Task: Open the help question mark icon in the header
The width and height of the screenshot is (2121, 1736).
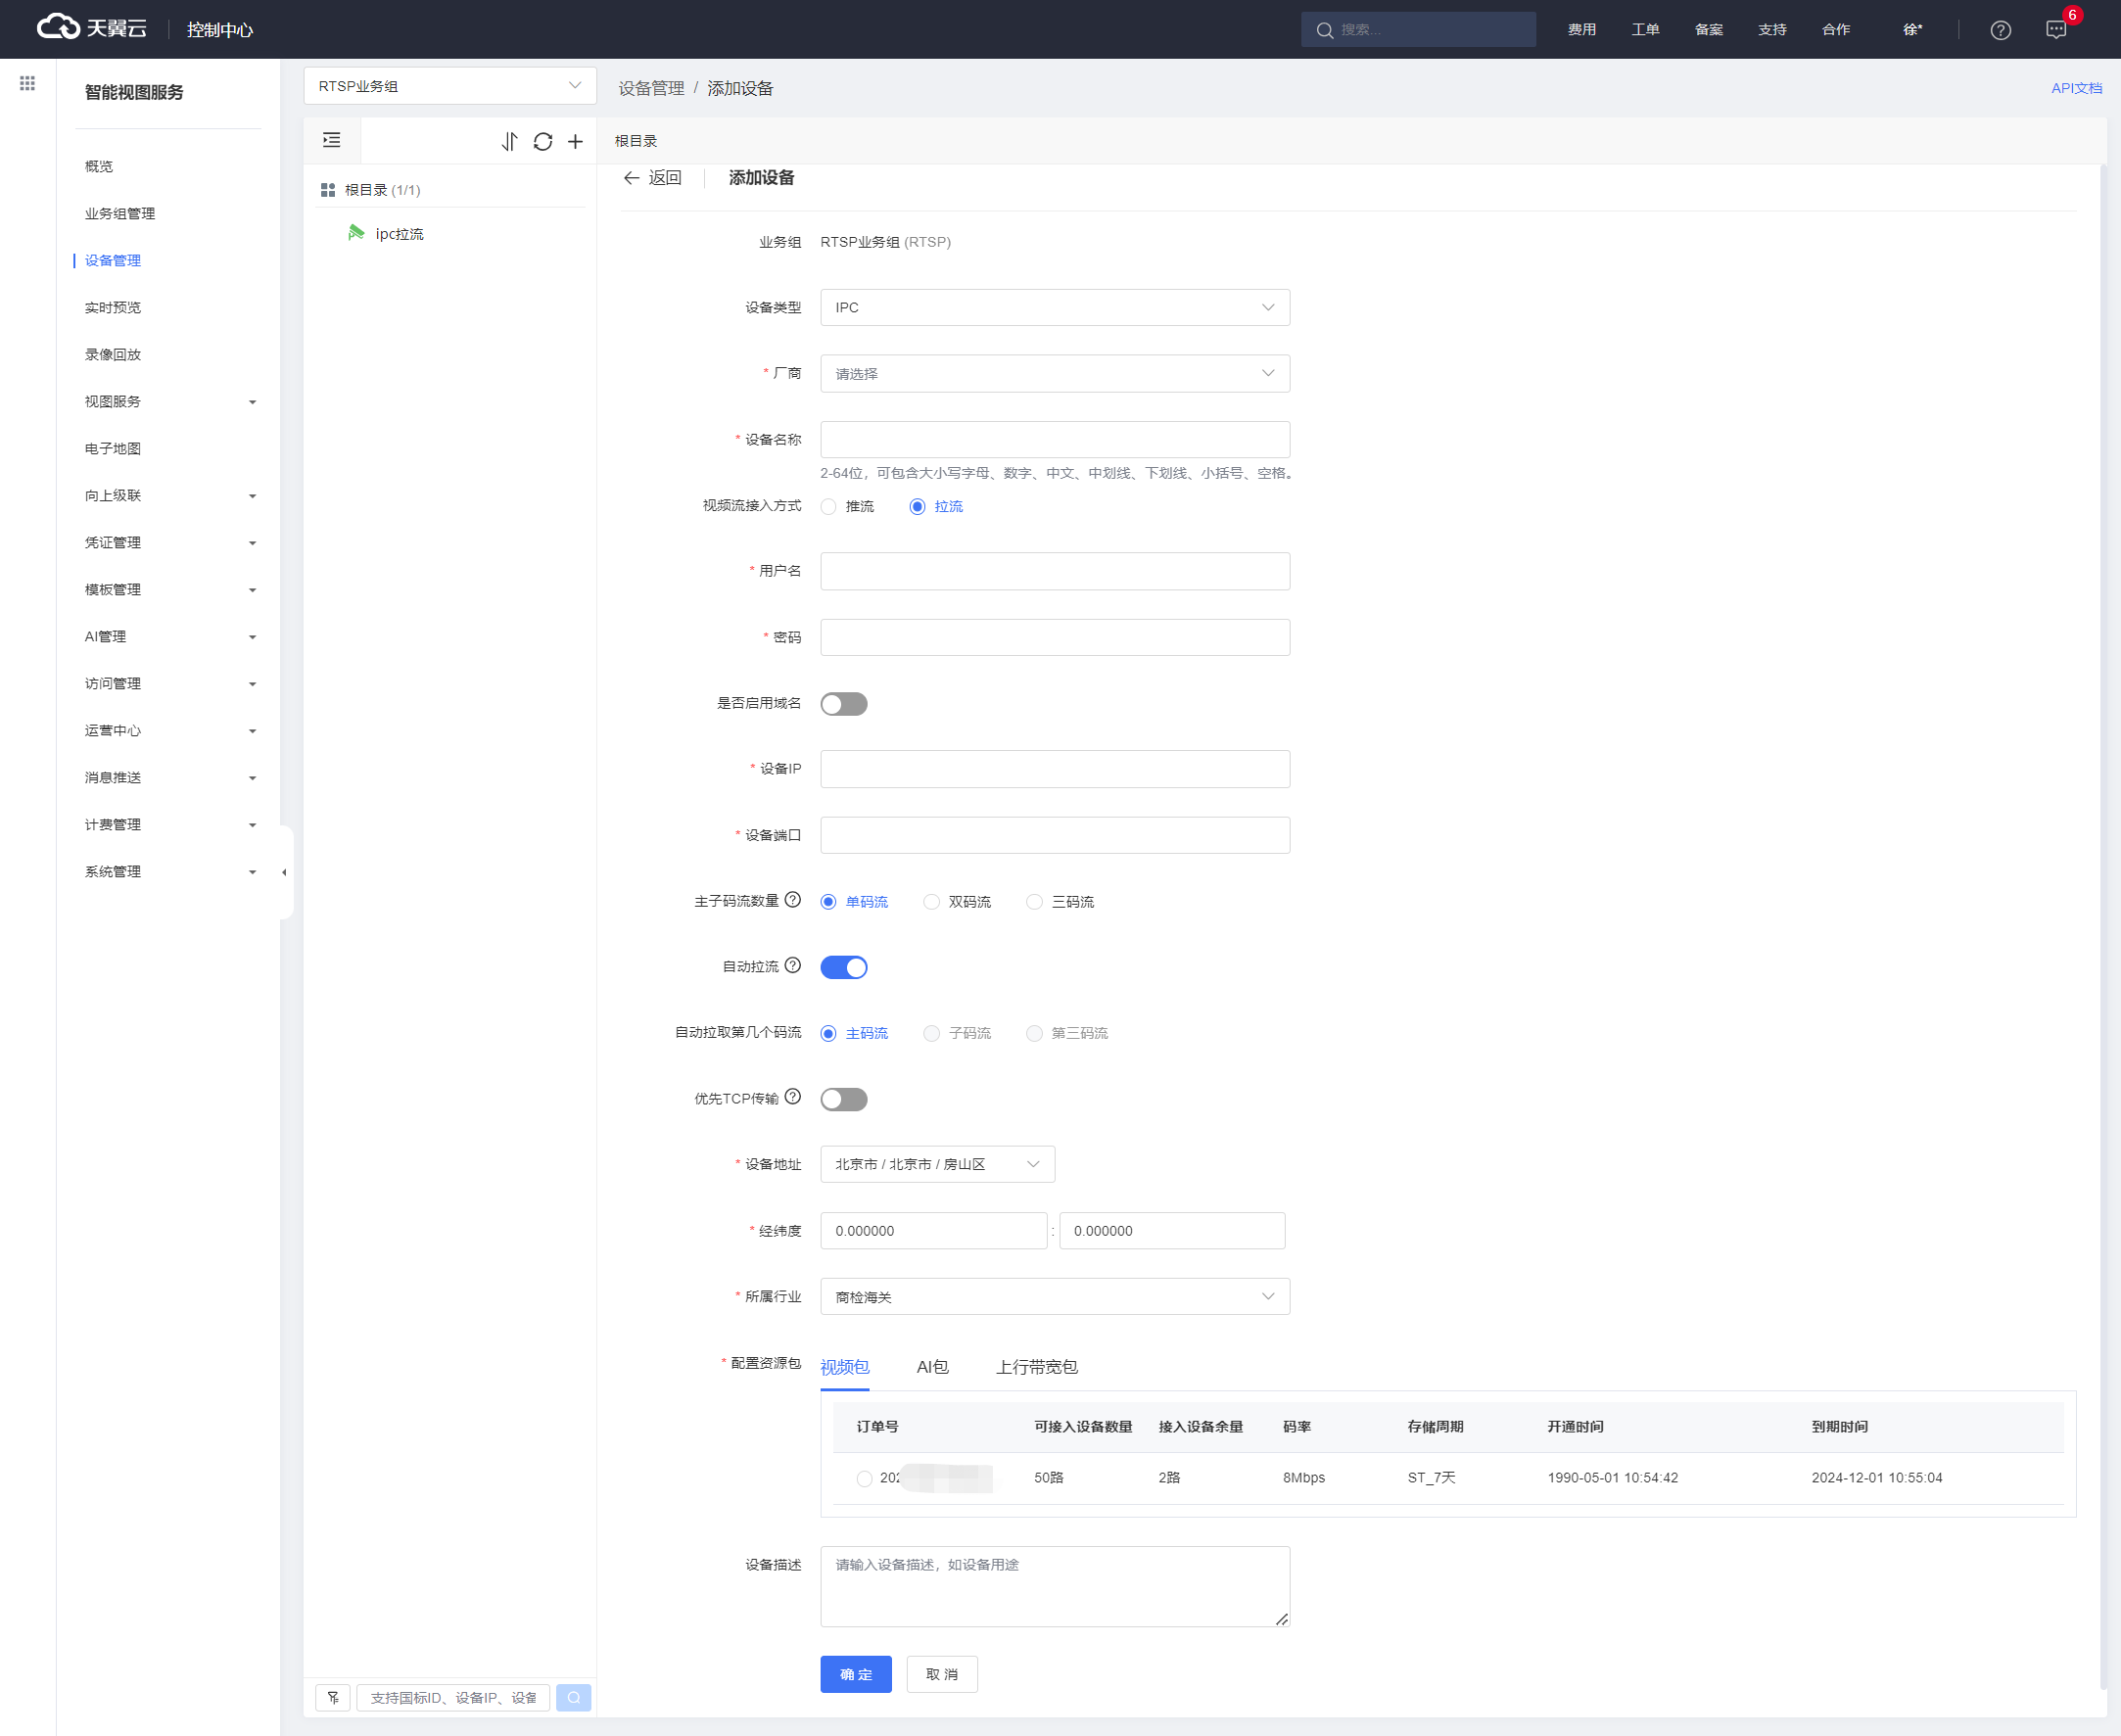Action: pyautogui.click(x=2000, y=30)
